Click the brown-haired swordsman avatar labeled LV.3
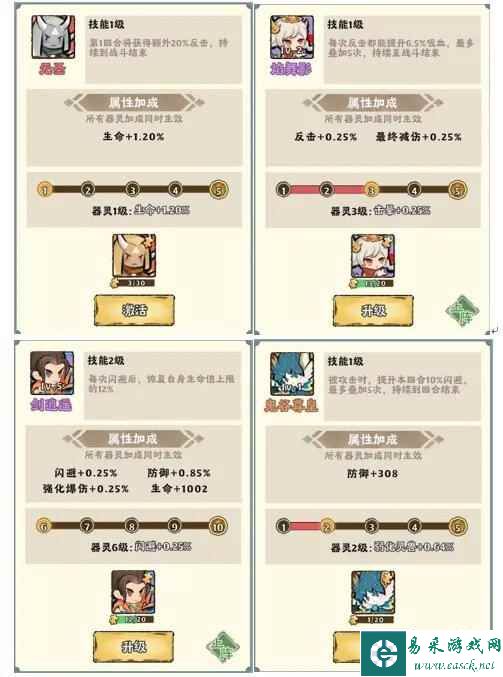This screenshot has width=503, height=677. tap(52, 373)
